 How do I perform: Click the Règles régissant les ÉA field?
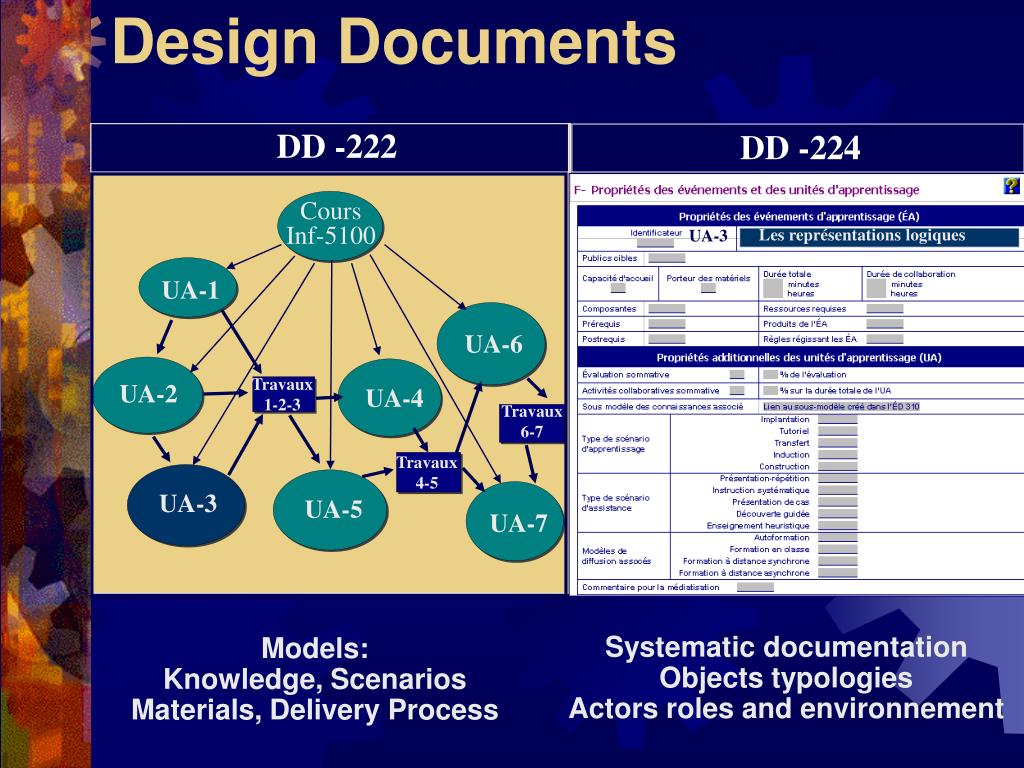(x=885, y=339)
